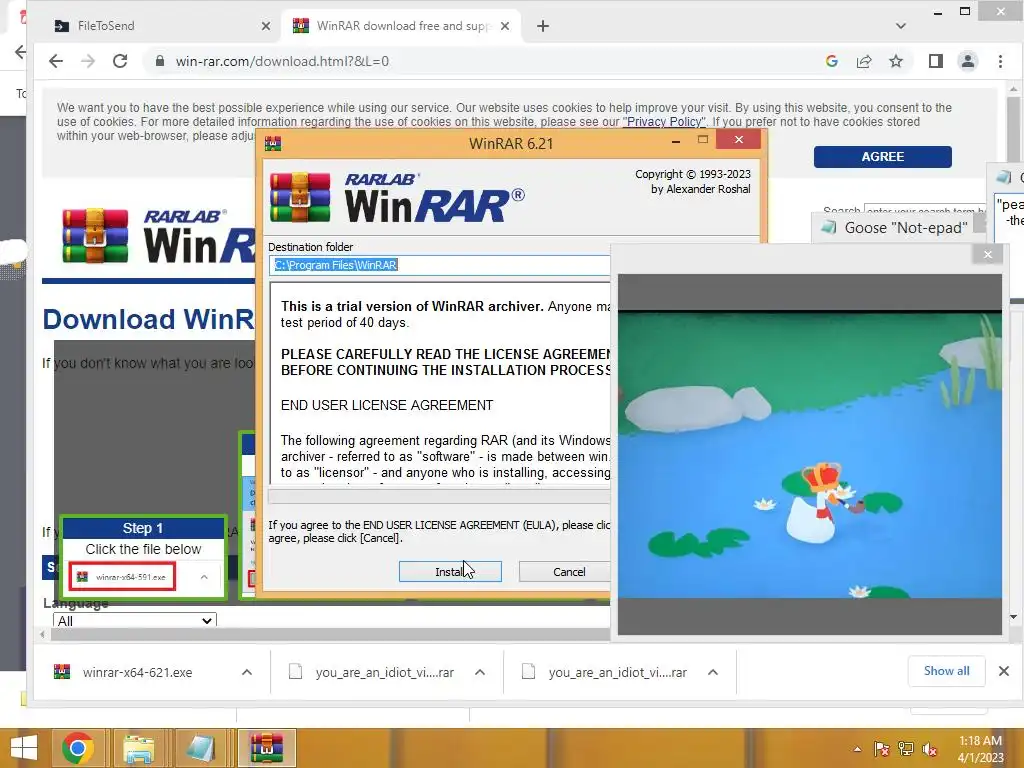The image size is (1024, 768).
Task: Click Show all downloads
Action: (x=946, y=671)
